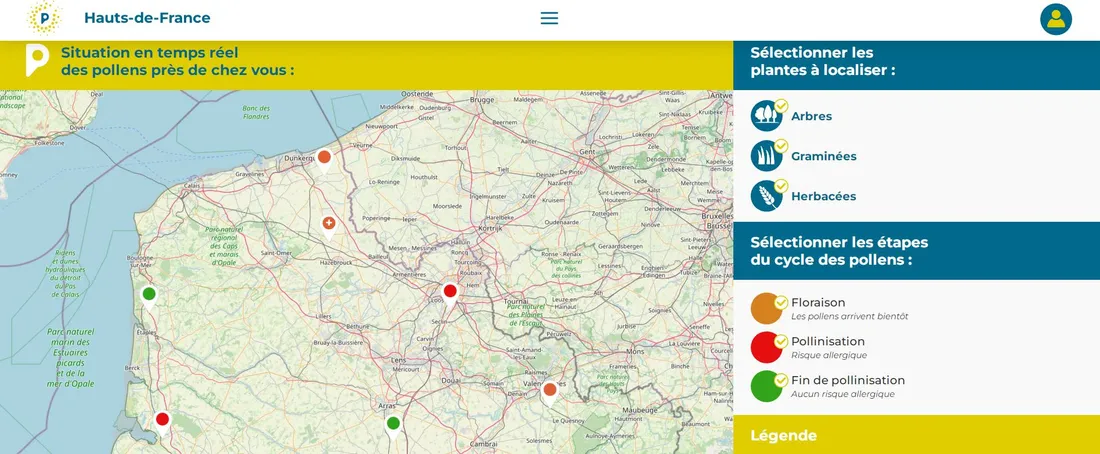Toggle the Graminées grass icon filter
Image resolution: width=1100 pixels, height=454 pixels.
[766, 156]
